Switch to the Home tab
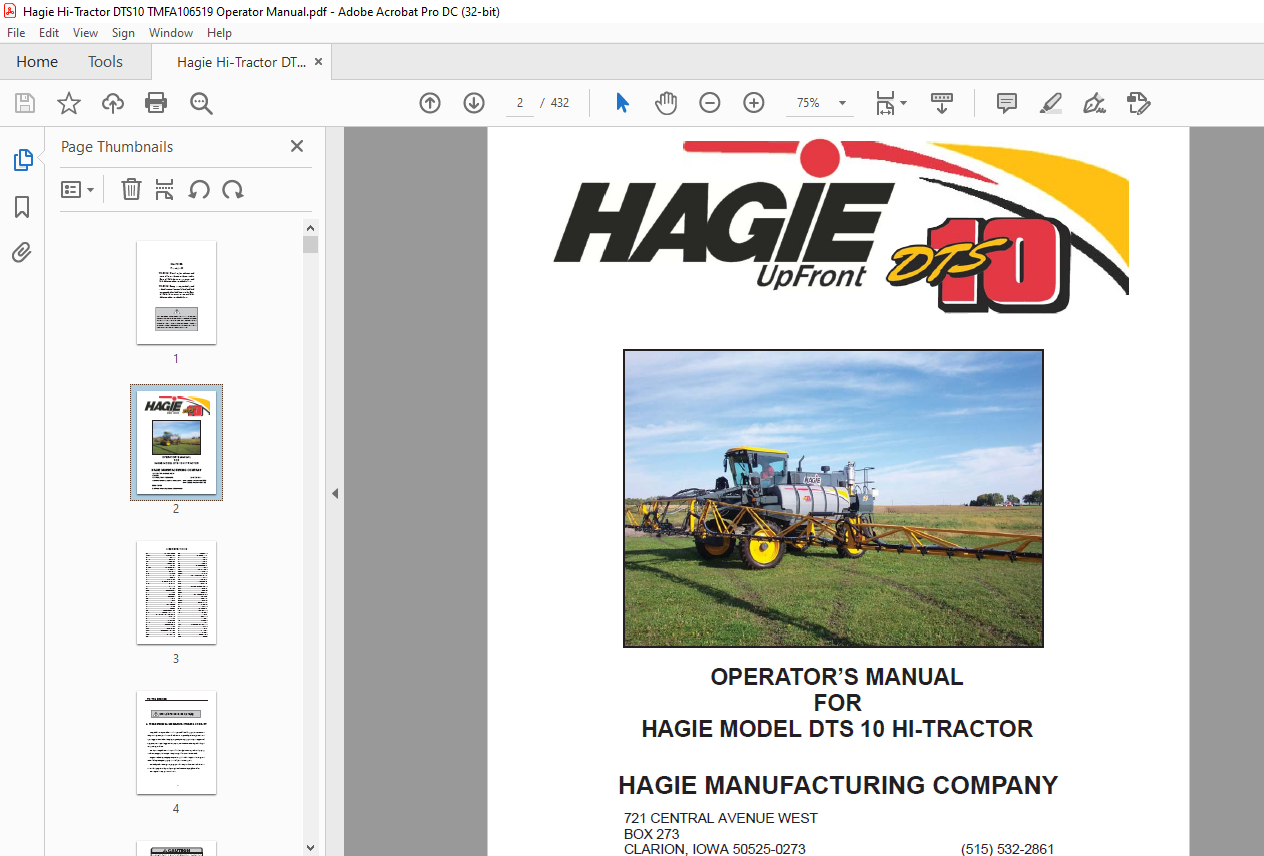 click(x=37, y=62)
